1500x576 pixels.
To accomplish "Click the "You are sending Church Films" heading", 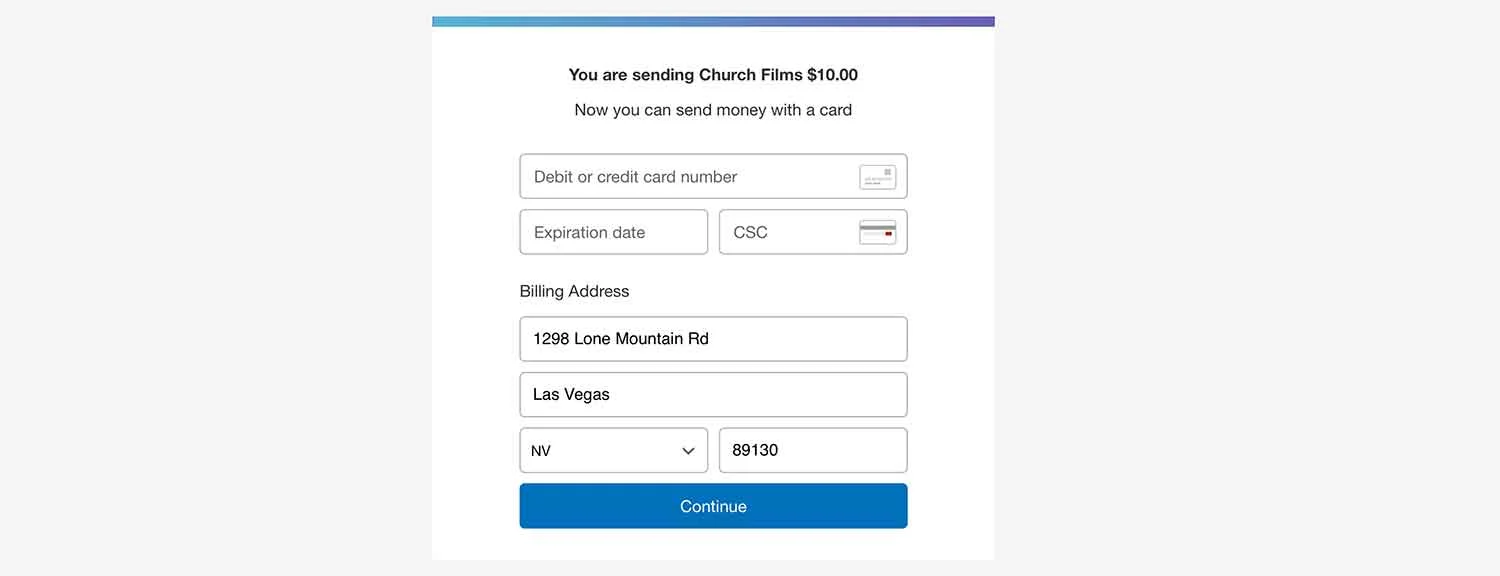I will 713,75.
